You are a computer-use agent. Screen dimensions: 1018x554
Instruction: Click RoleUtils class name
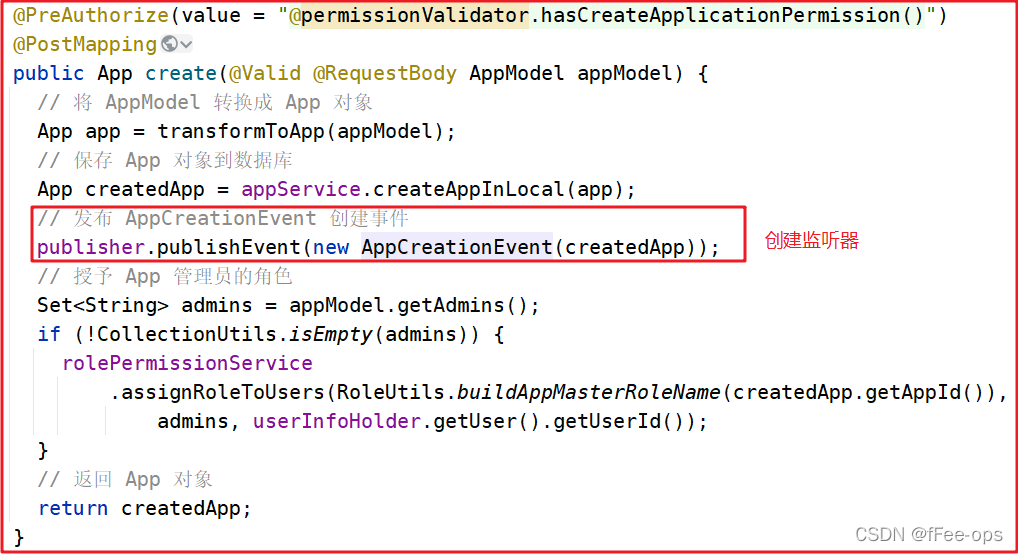pos(390,392)
